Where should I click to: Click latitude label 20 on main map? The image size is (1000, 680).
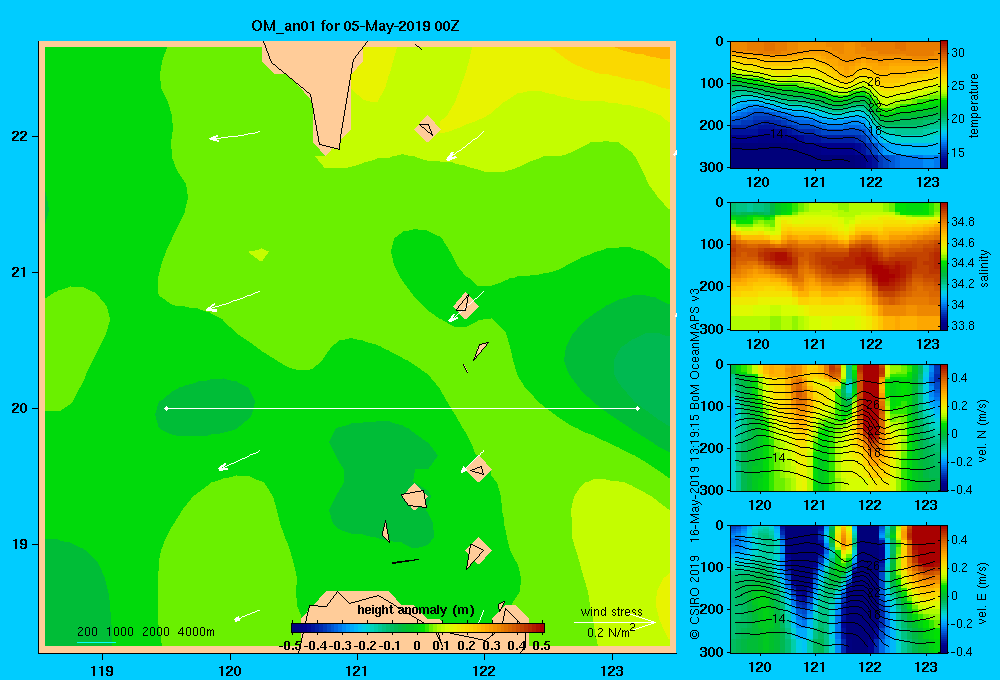pos(20,408)
